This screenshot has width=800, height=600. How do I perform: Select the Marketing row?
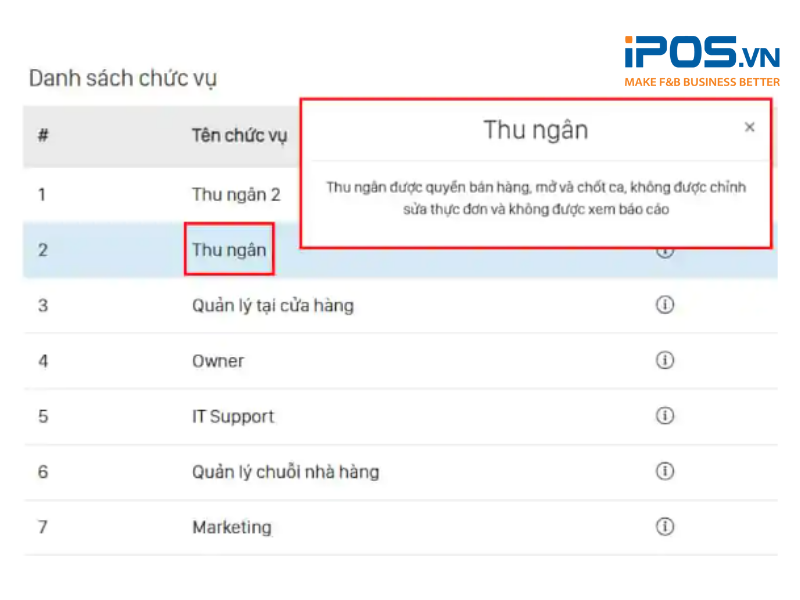click(232, 527)
